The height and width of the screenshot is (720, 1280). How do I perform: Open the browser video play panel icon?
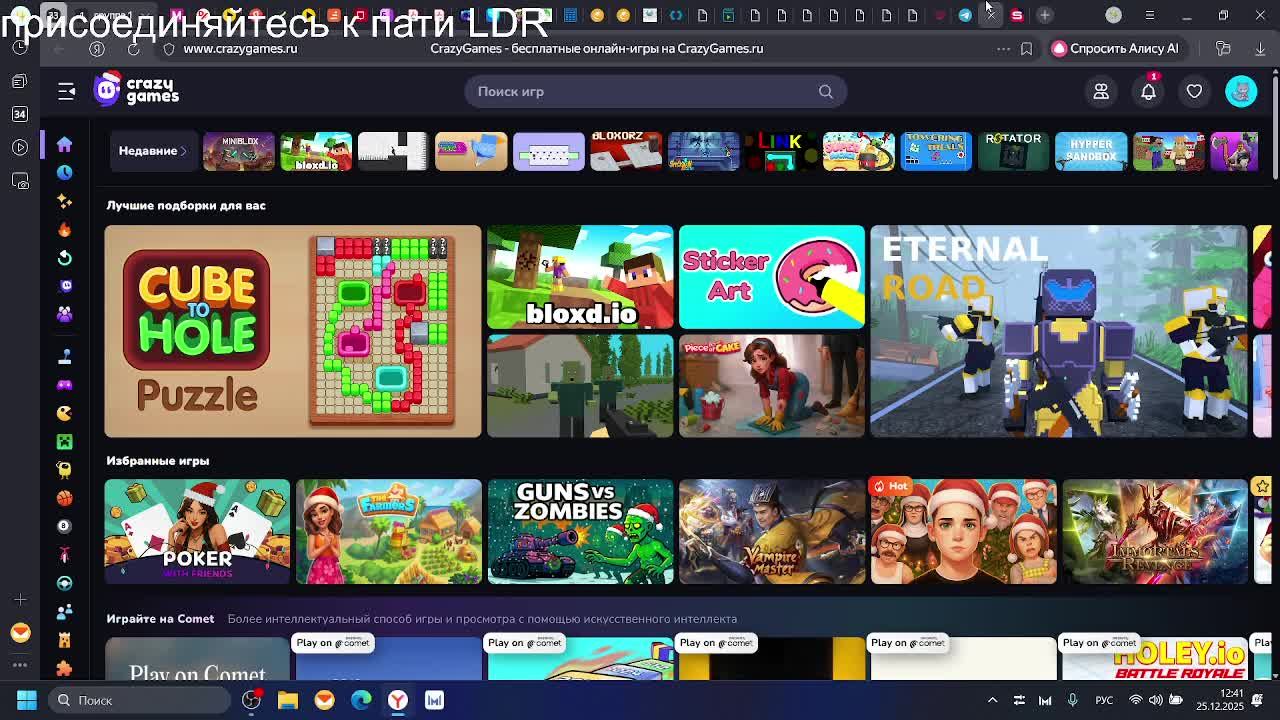click(20, 147)
